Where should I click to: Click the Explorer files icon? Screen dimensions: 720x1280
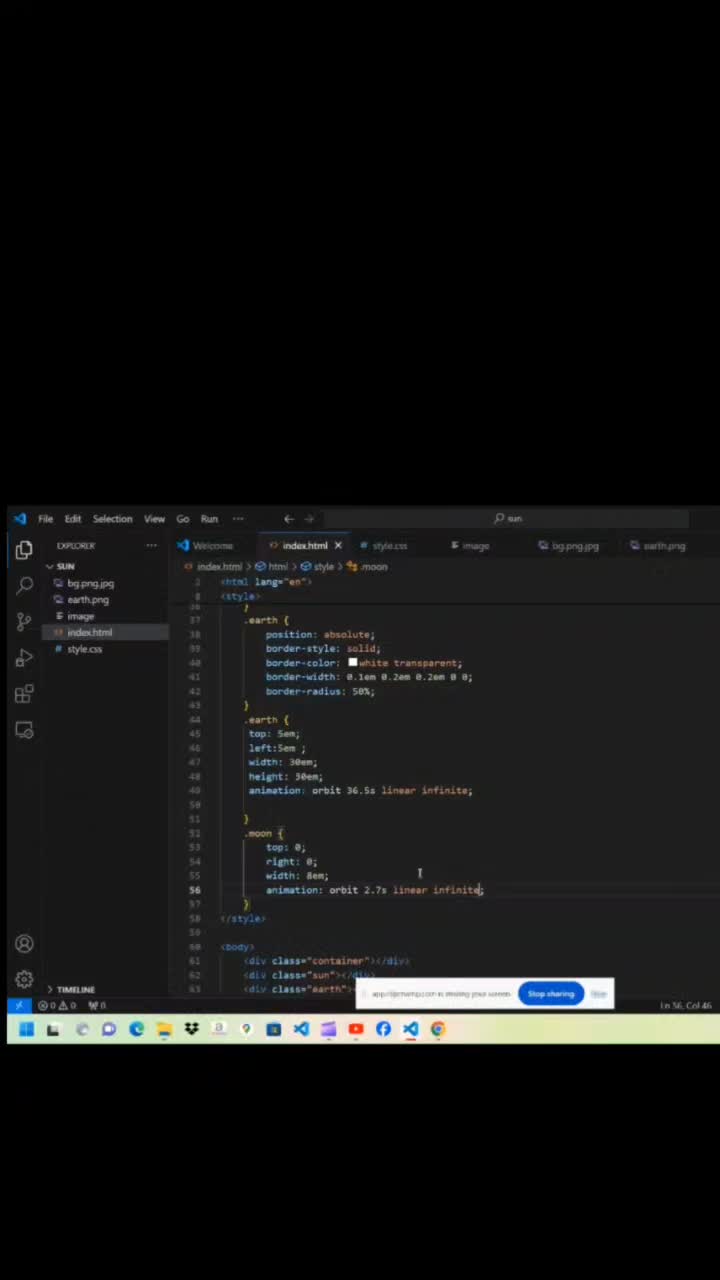25,549
